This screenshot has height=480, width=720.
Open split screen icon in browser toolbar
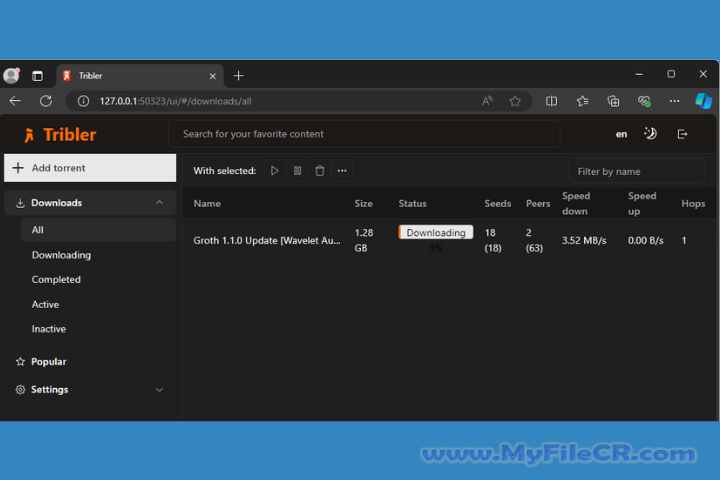551,101
